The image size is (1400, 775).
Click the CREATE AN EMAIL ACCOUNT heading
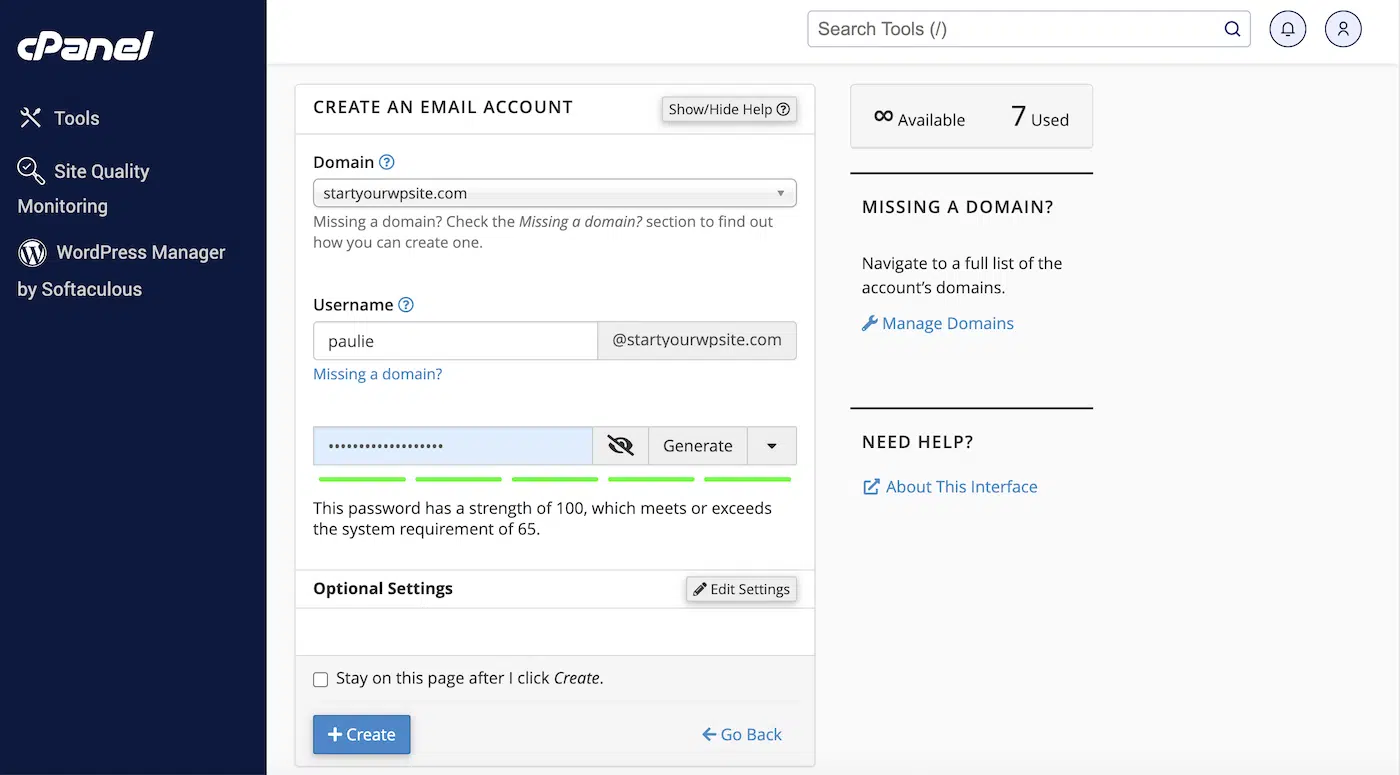[x=443, y=107]
